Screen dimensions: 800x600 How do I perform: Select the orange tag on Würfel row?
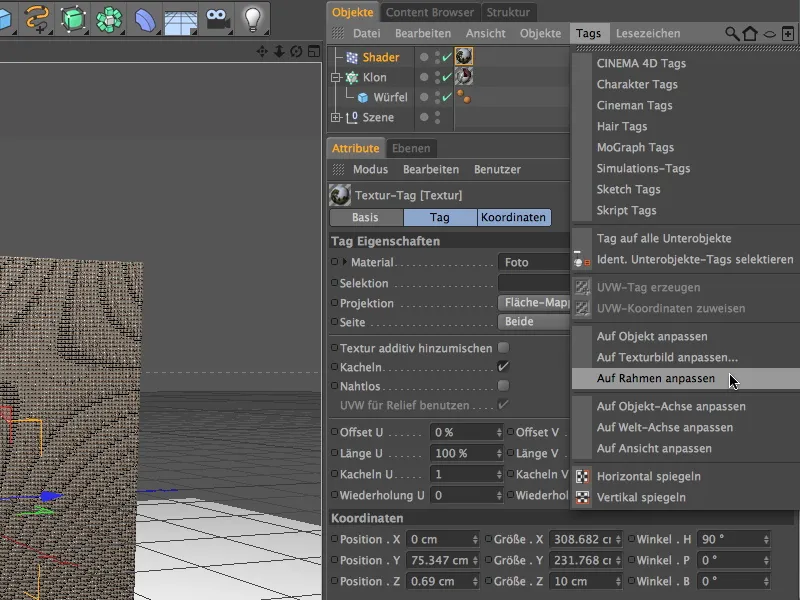(464, 96)
